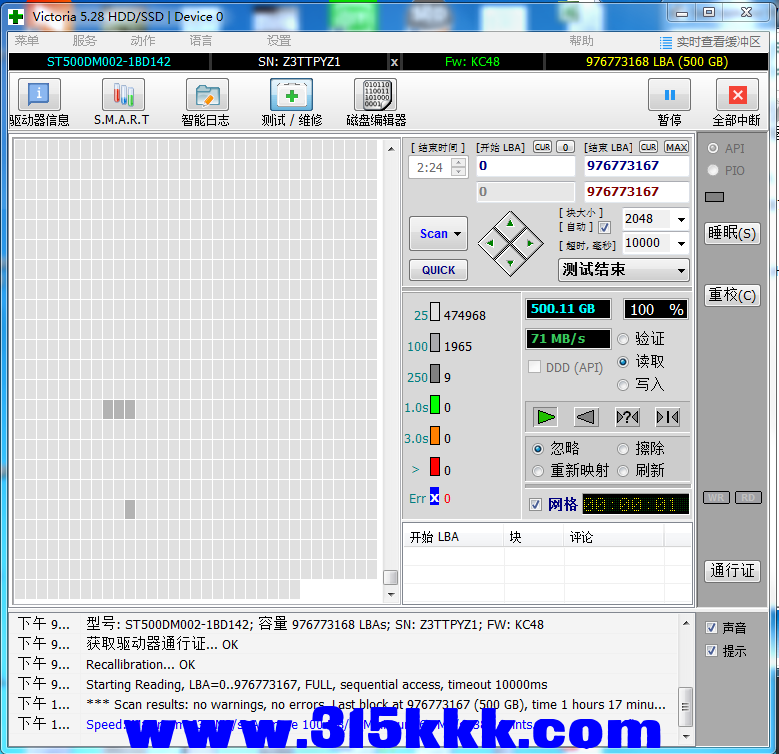This screenshot has width=779, height=754.
Task: Select the write (写入) radio button
Action: [623, 385]
